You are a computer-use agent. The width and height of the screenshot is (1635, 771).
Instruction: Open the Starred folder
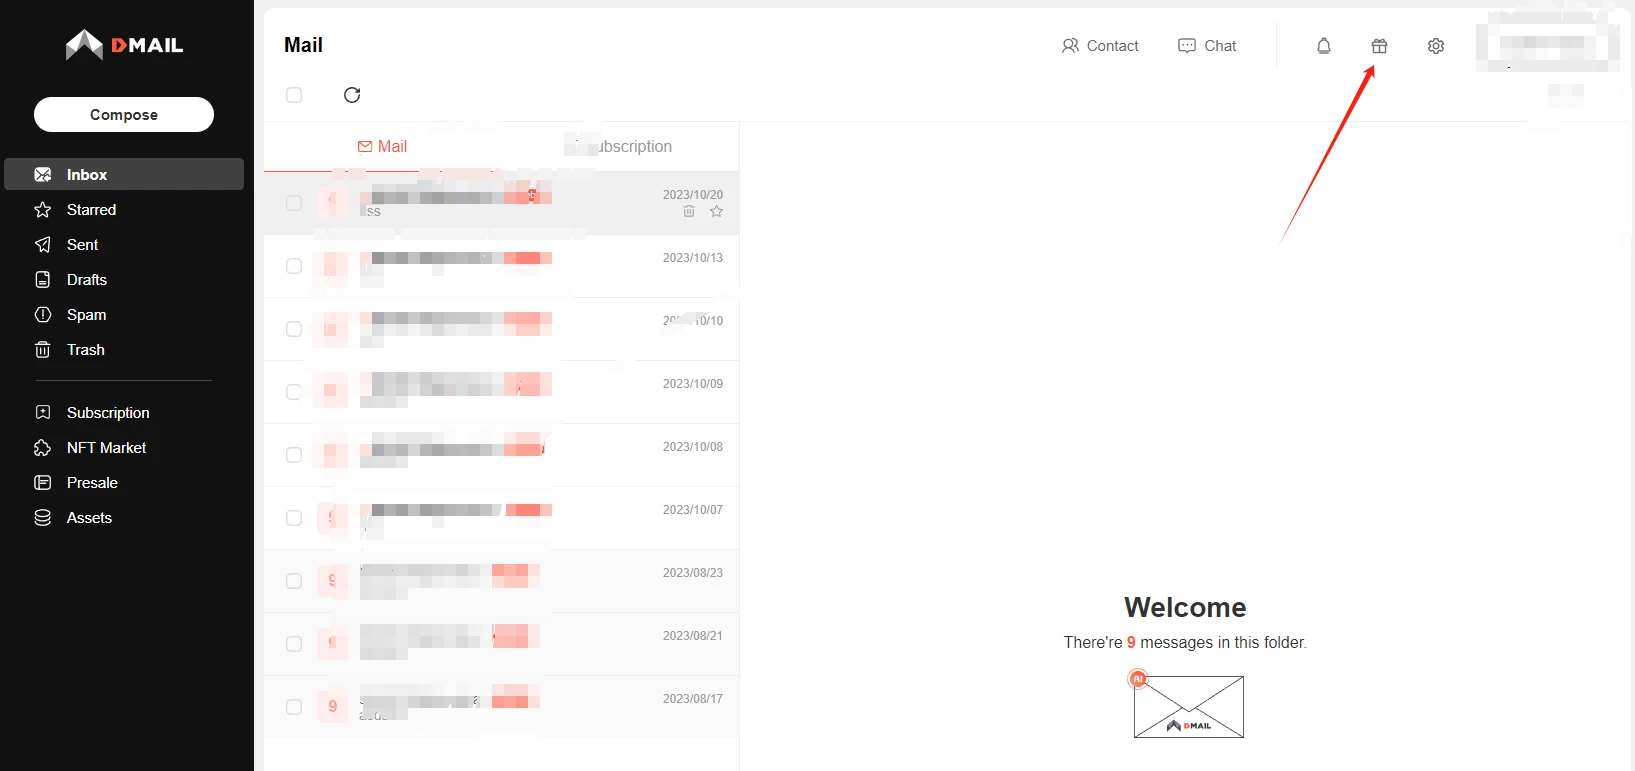click(91, 210)
